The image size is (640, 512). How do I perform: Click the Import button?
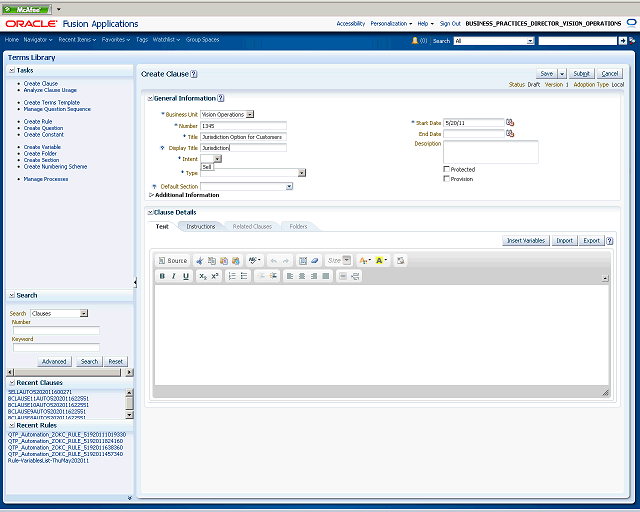(564, 241)
